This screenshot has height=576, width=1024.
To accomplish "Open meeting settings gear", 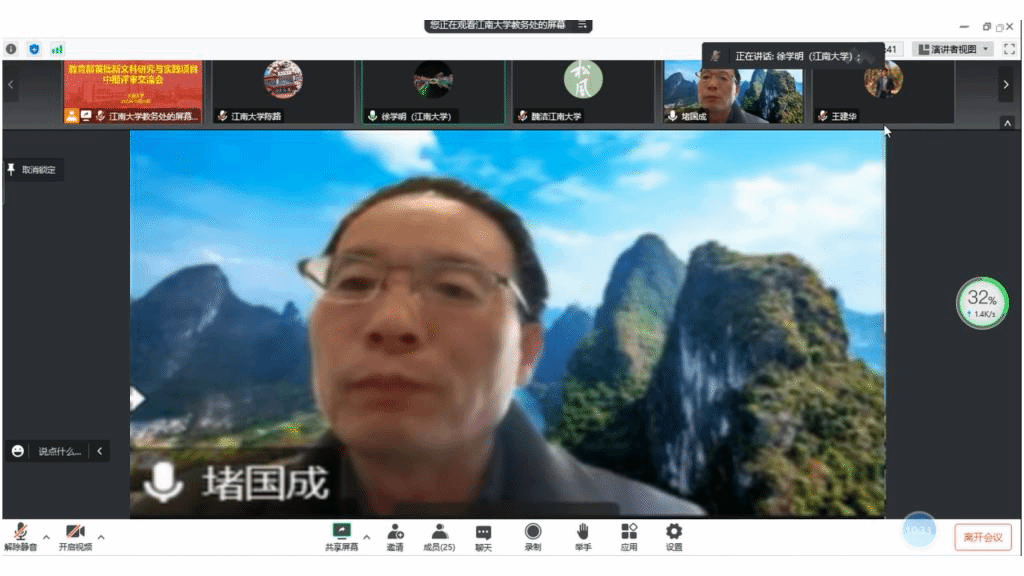I will click(674, 536).
